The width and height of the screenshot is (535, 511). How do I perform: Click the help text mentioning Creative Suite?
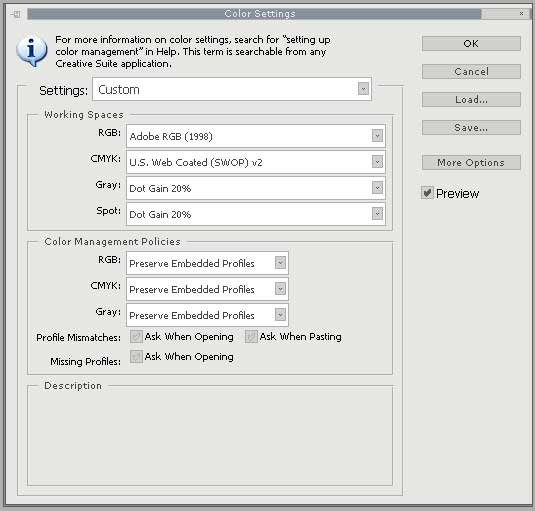pyautogui.click(x=193, y=52)
